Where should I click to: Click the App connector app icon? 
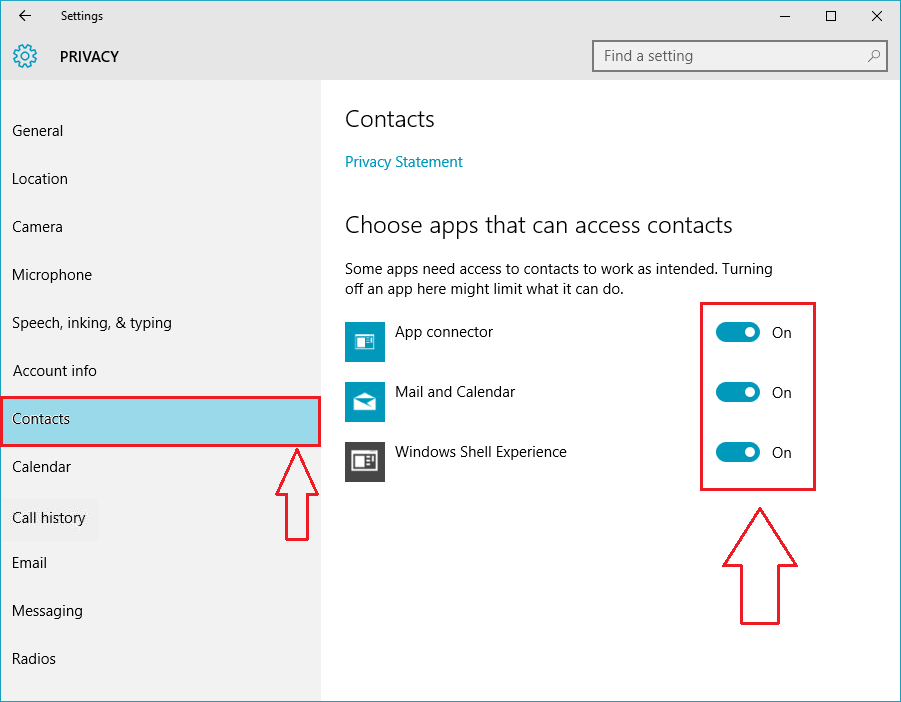(x=365, y=341)
